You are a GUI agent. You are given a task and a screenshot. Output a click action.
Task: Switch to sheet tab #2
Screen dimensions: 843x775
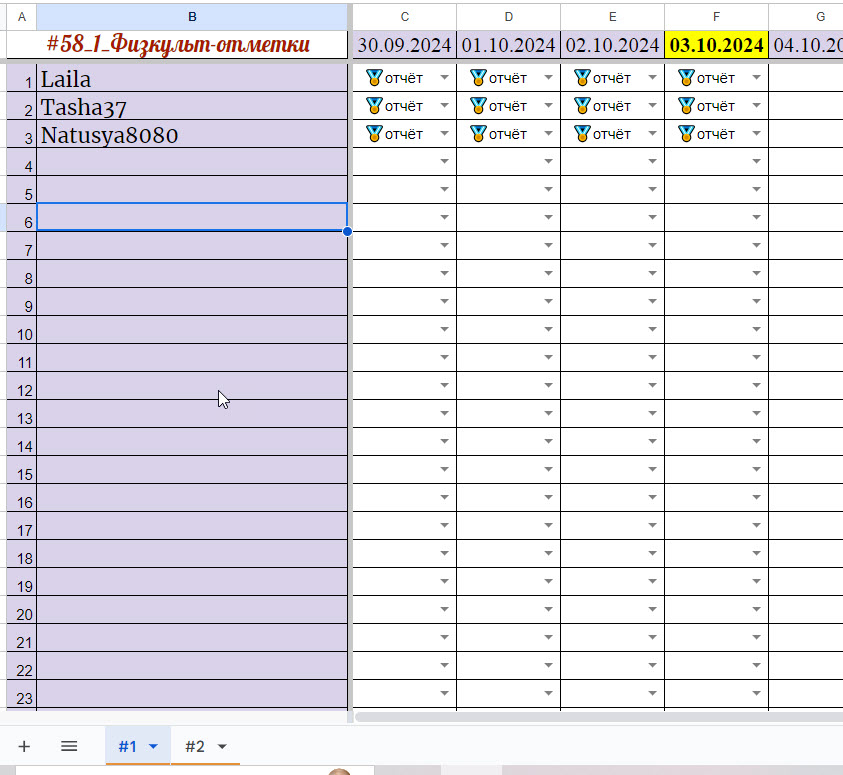(x=194, y=747)
